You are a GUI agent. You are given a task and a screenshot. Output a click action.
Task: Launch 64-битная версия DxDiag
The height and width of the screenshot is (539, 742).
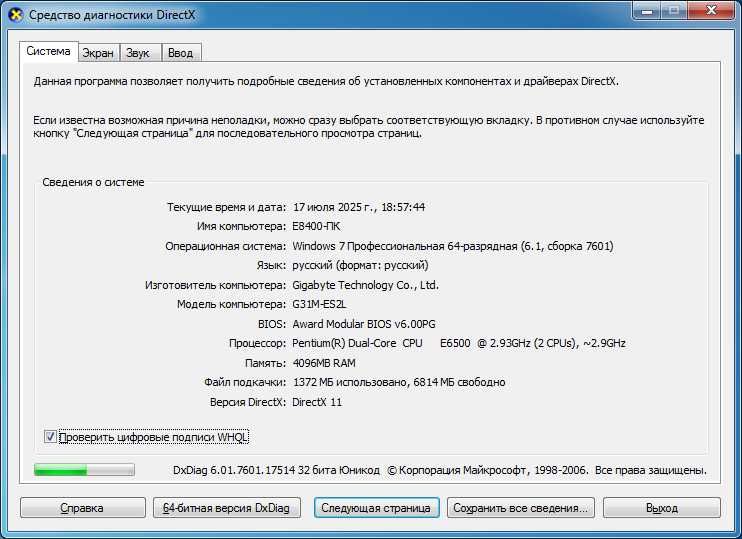[x=227, y=508]
